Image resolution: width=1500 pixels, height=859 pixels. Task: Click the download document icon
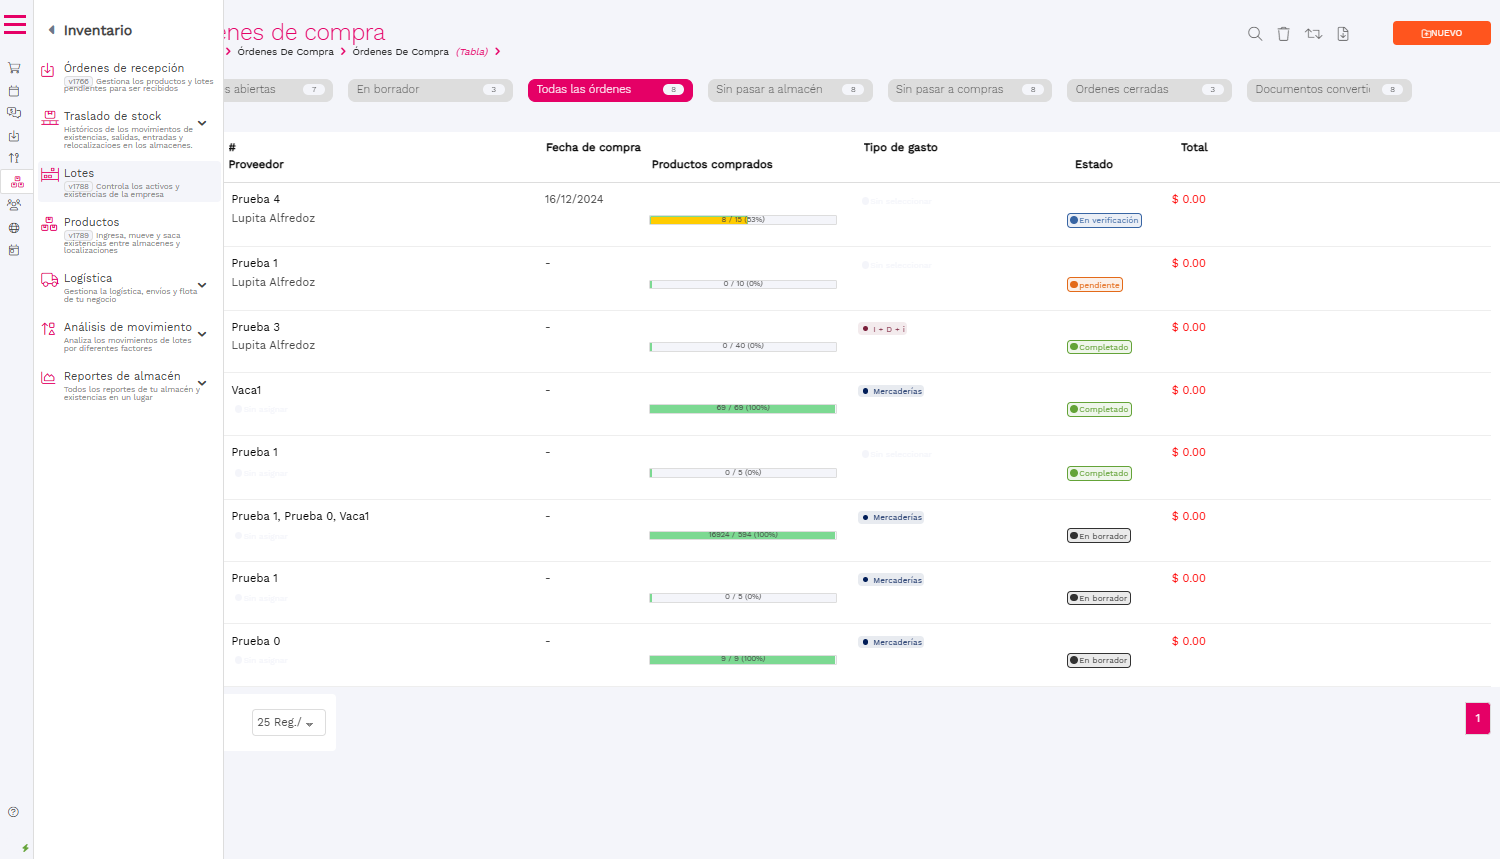point(1343,34)
